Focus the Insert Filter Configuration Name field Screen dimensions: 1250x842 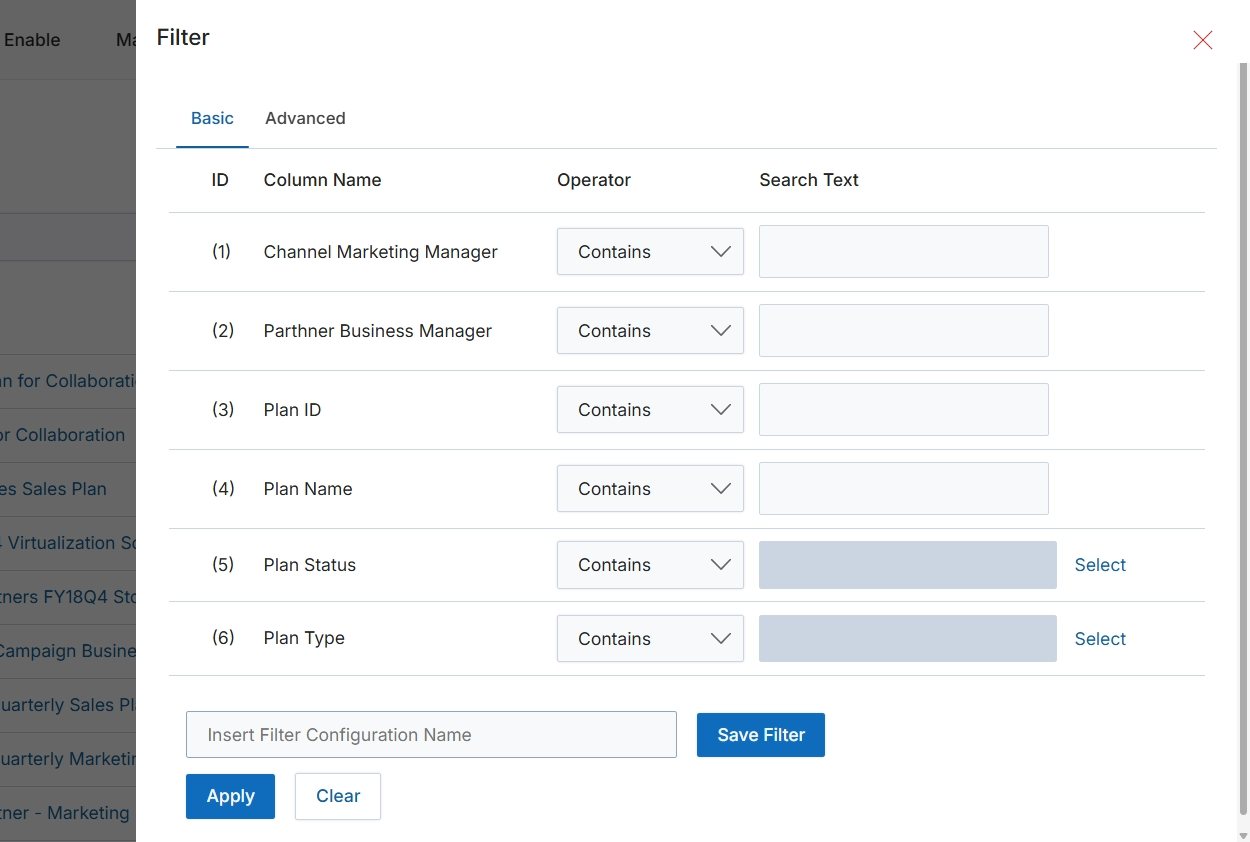click(431, 735)
